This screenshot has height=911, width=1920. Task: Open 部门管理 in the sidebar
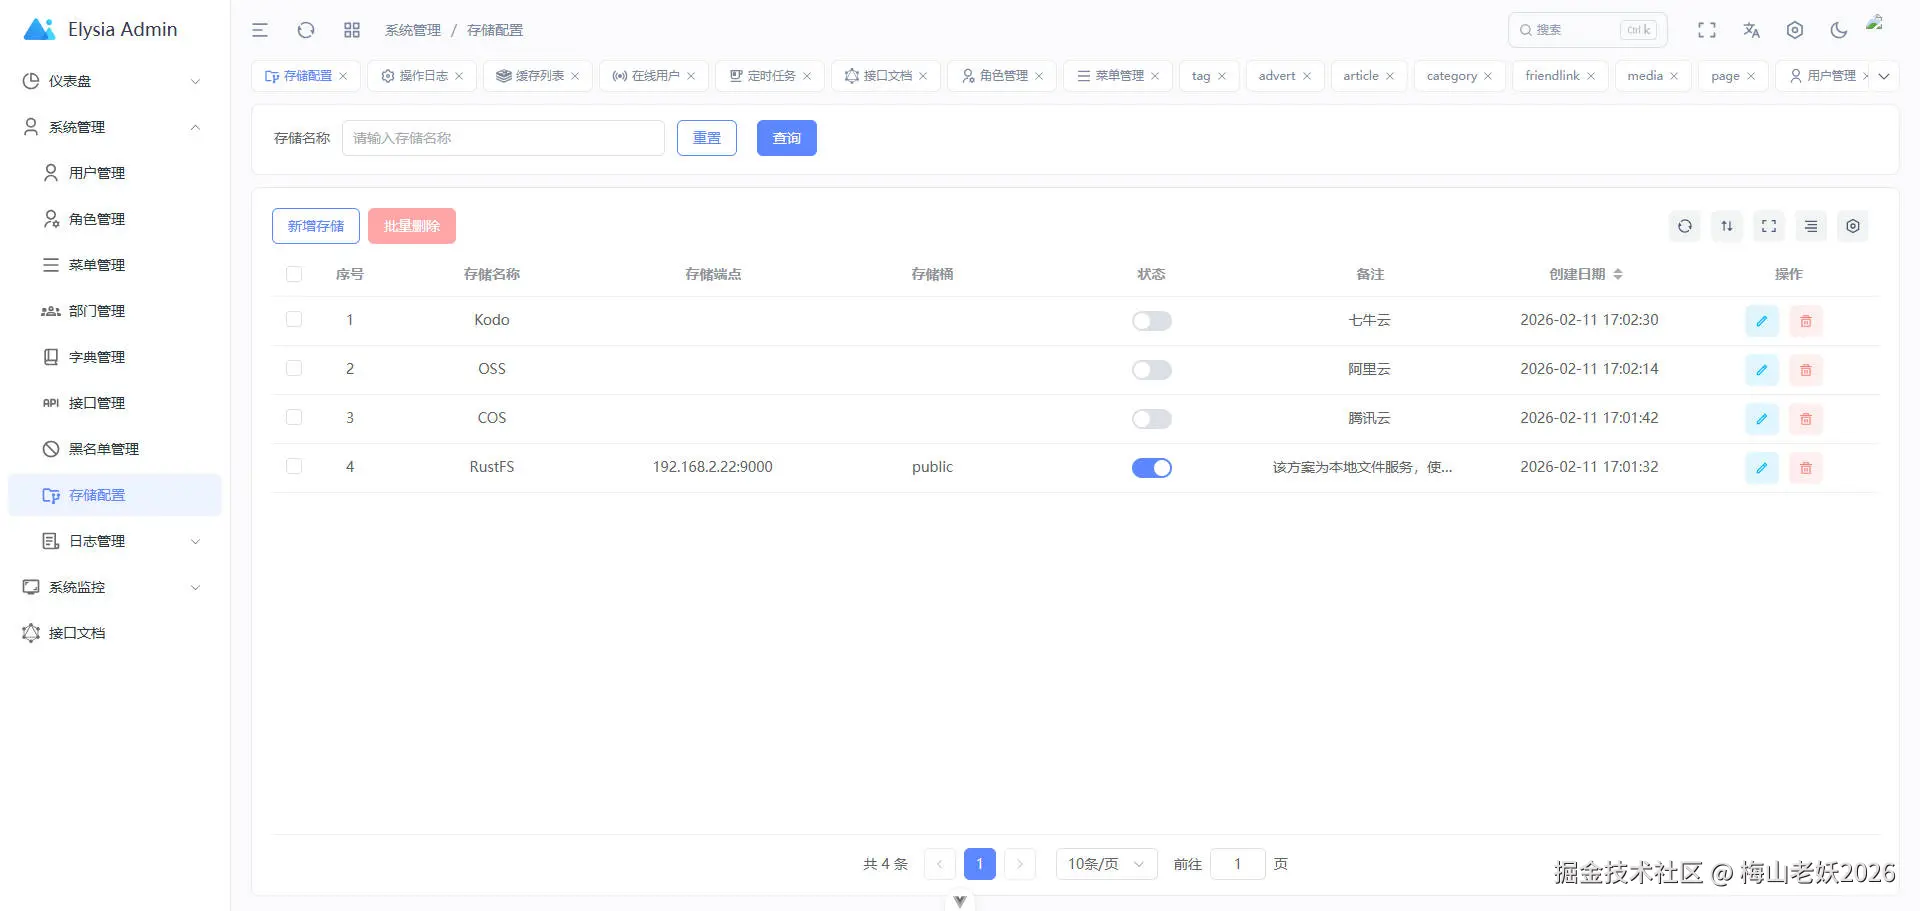(115, 311)
